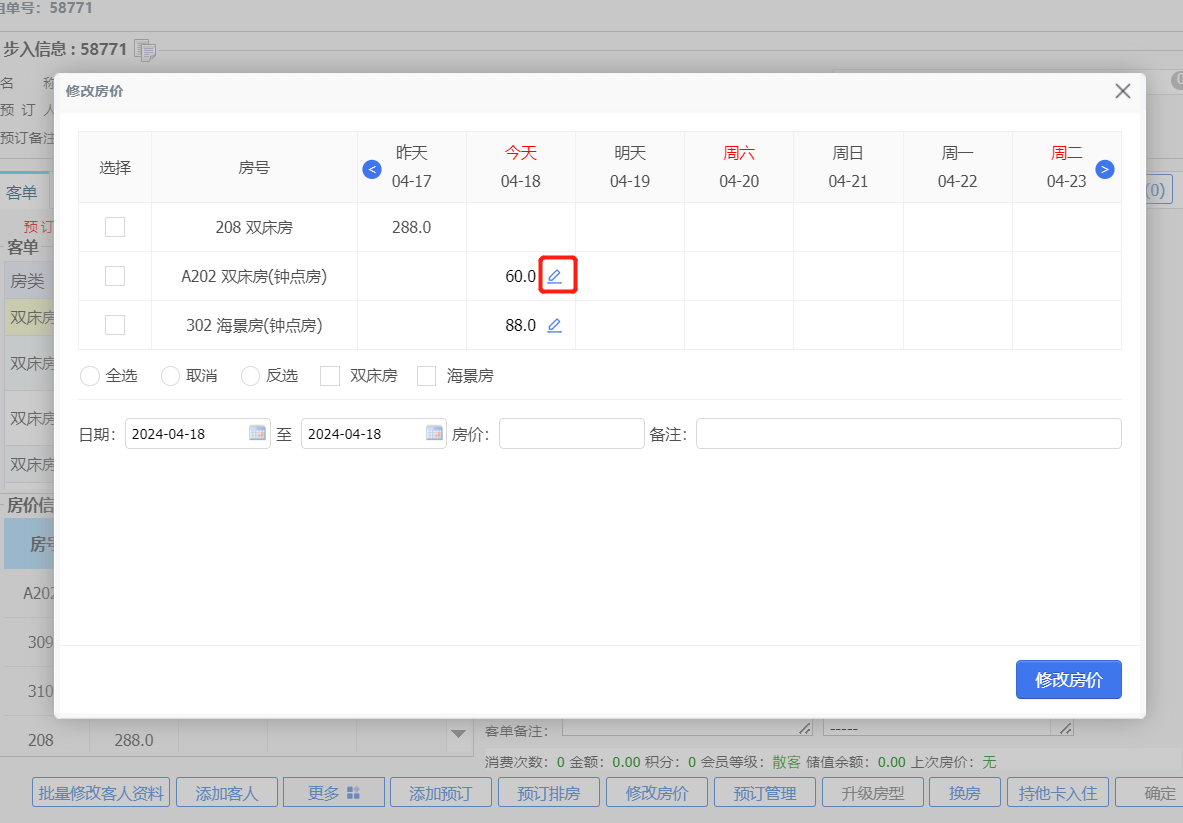Click the start date field 2024-04-18
This screenshot has height=823, width=1183.
click(198, 434)
